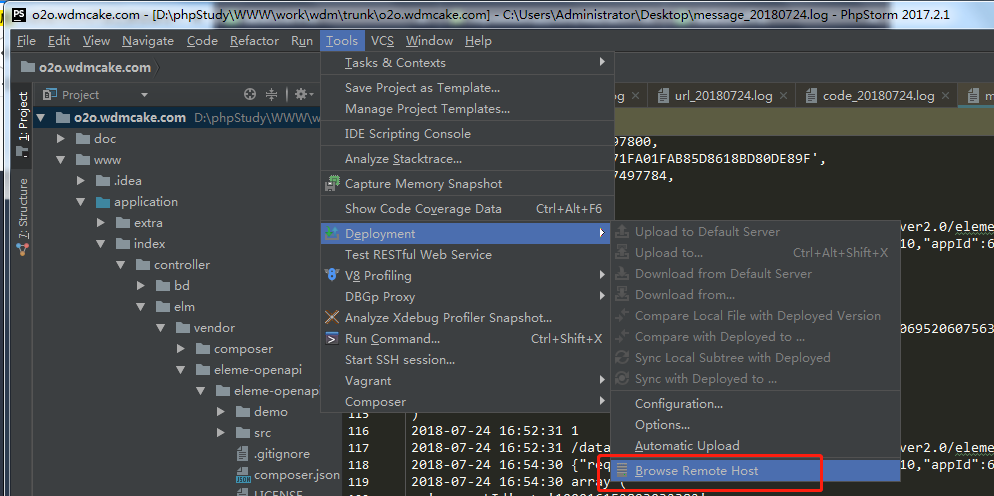Close the code_20180724.log tab
Viewport: 994px width, 496px height.
click(x=946, y=96)
